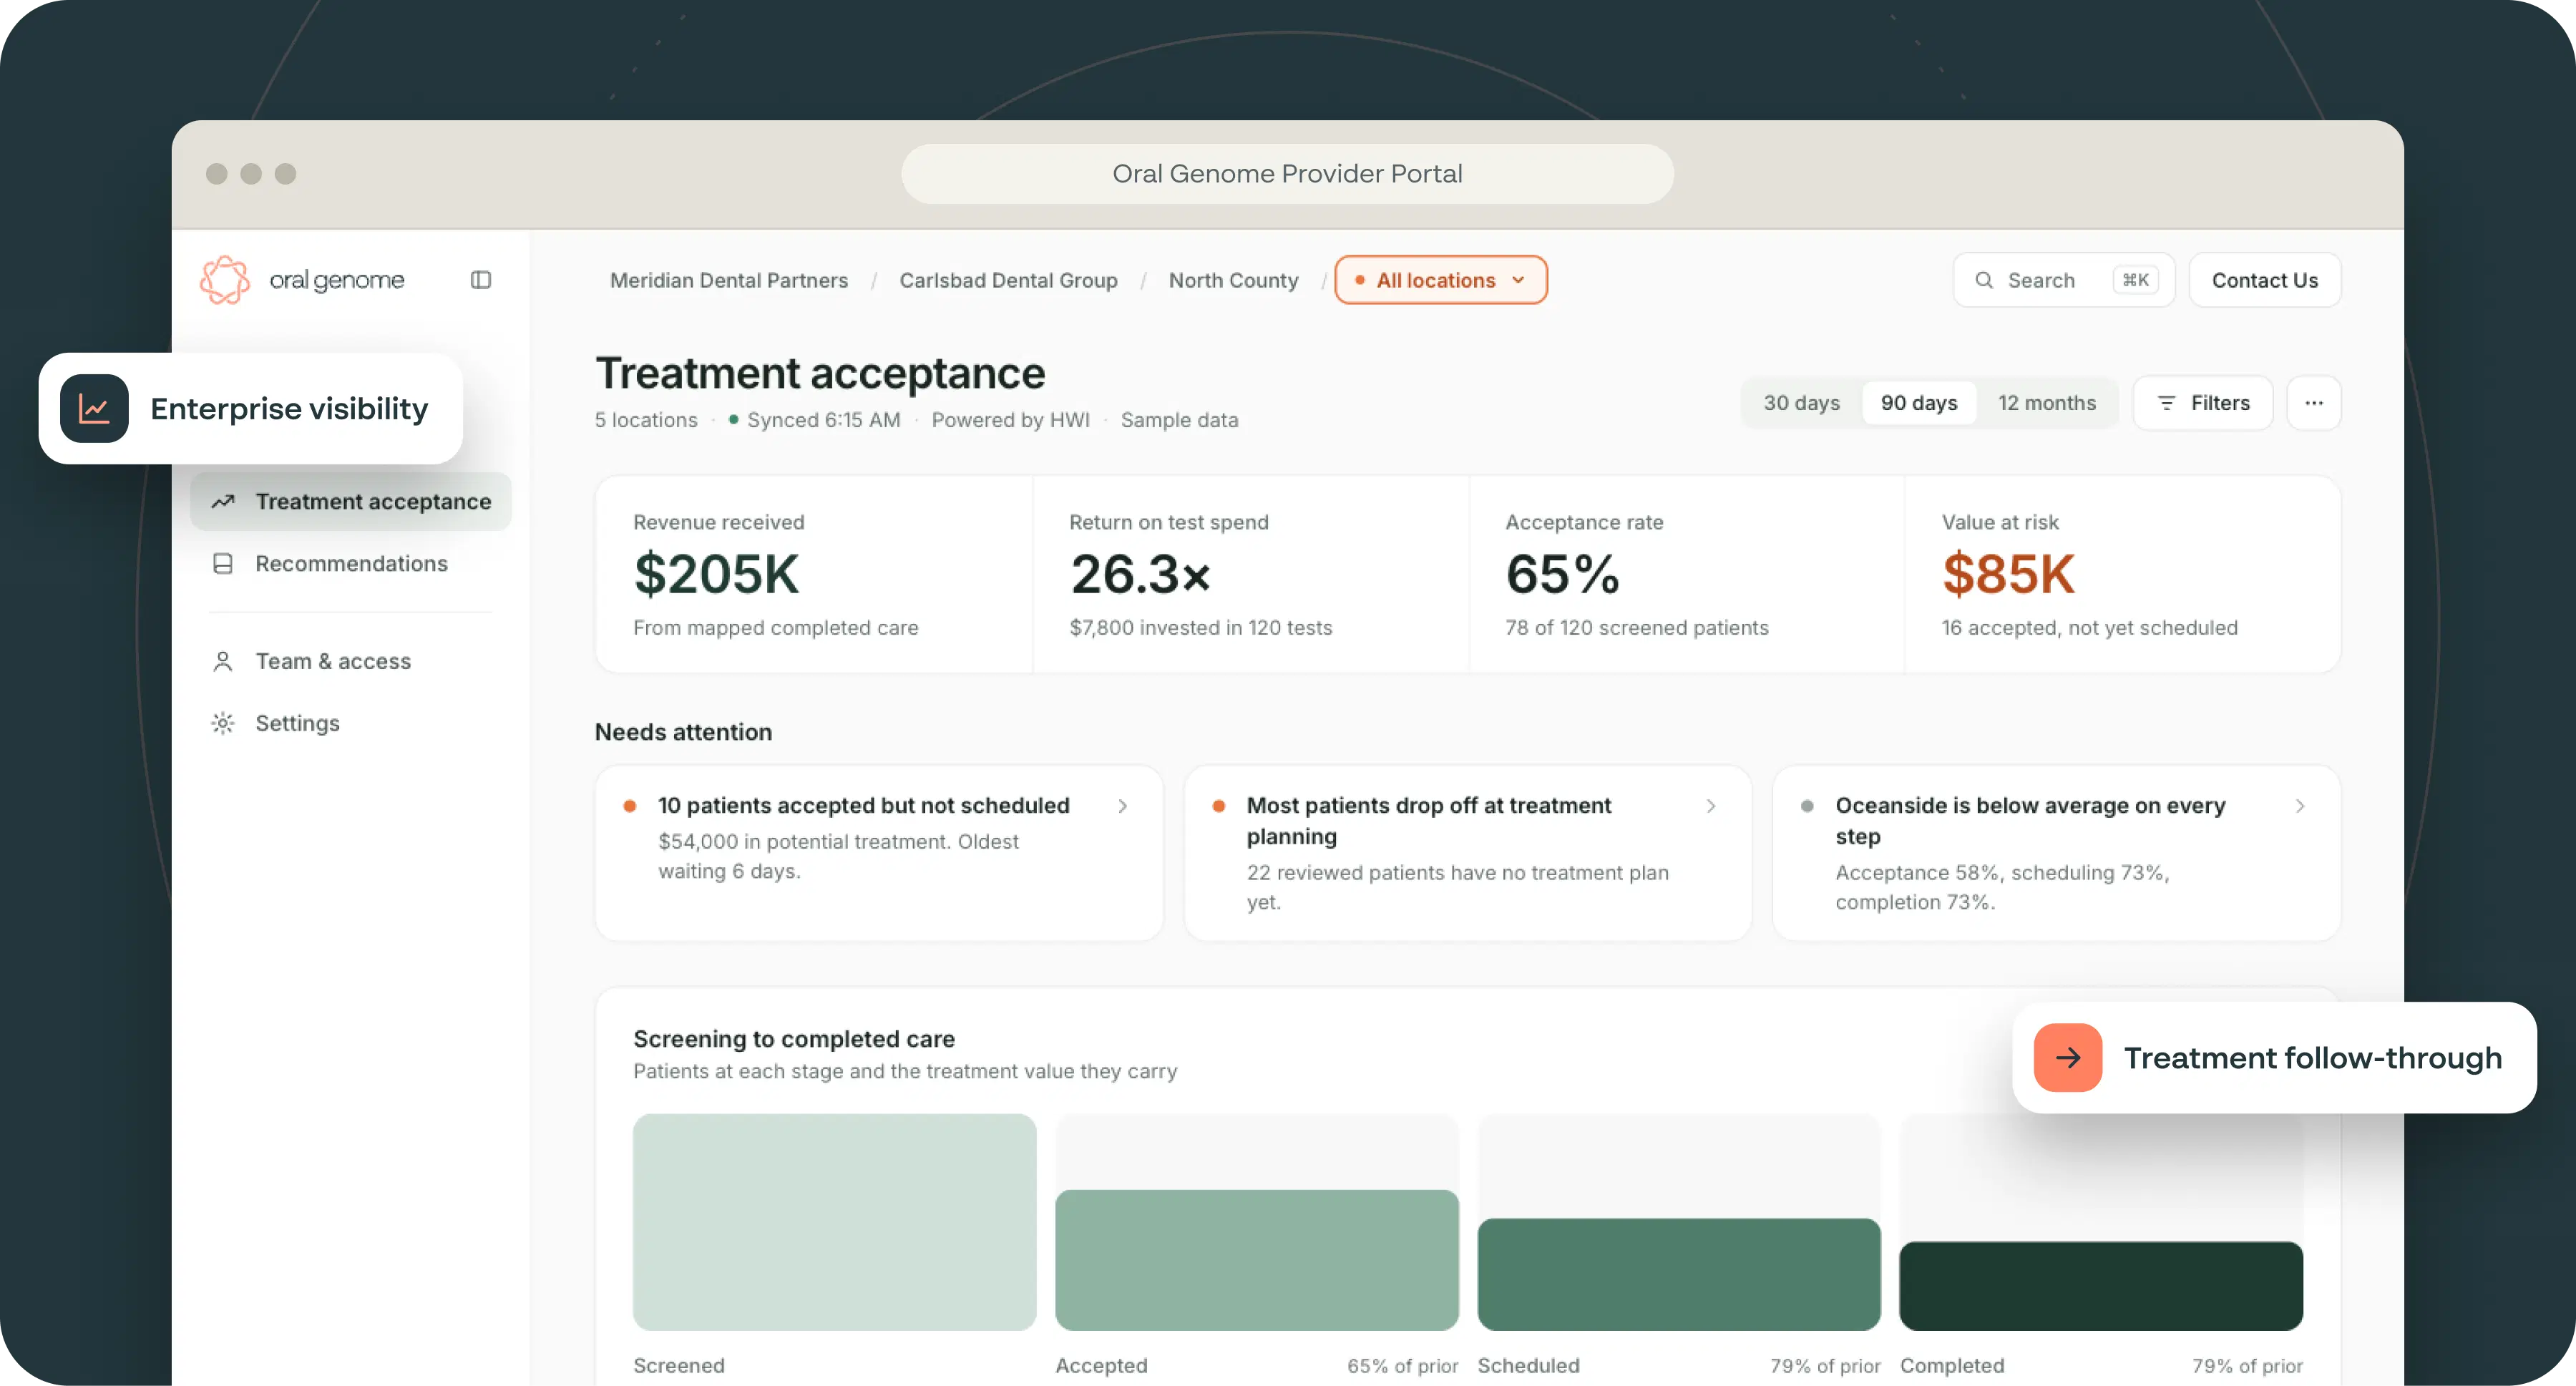
Task: Click the 'Synced 6:15 AM' status text
Action: (x=823, y=420)
